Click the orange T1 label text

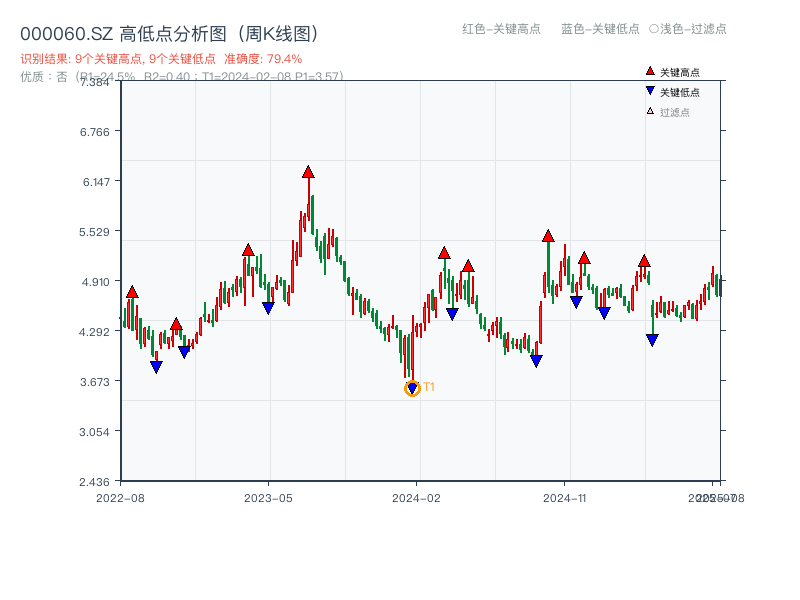point(429,387)
